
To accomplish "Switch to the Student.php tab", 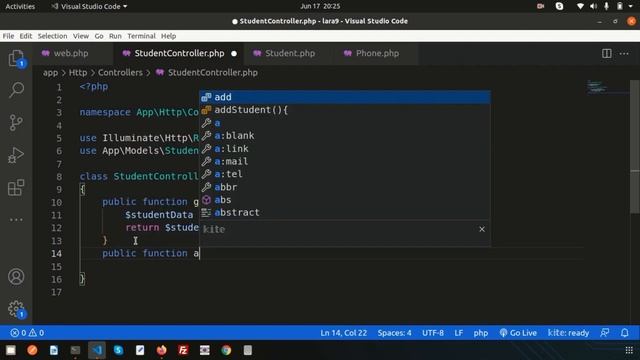I will (x=289, y=53).
